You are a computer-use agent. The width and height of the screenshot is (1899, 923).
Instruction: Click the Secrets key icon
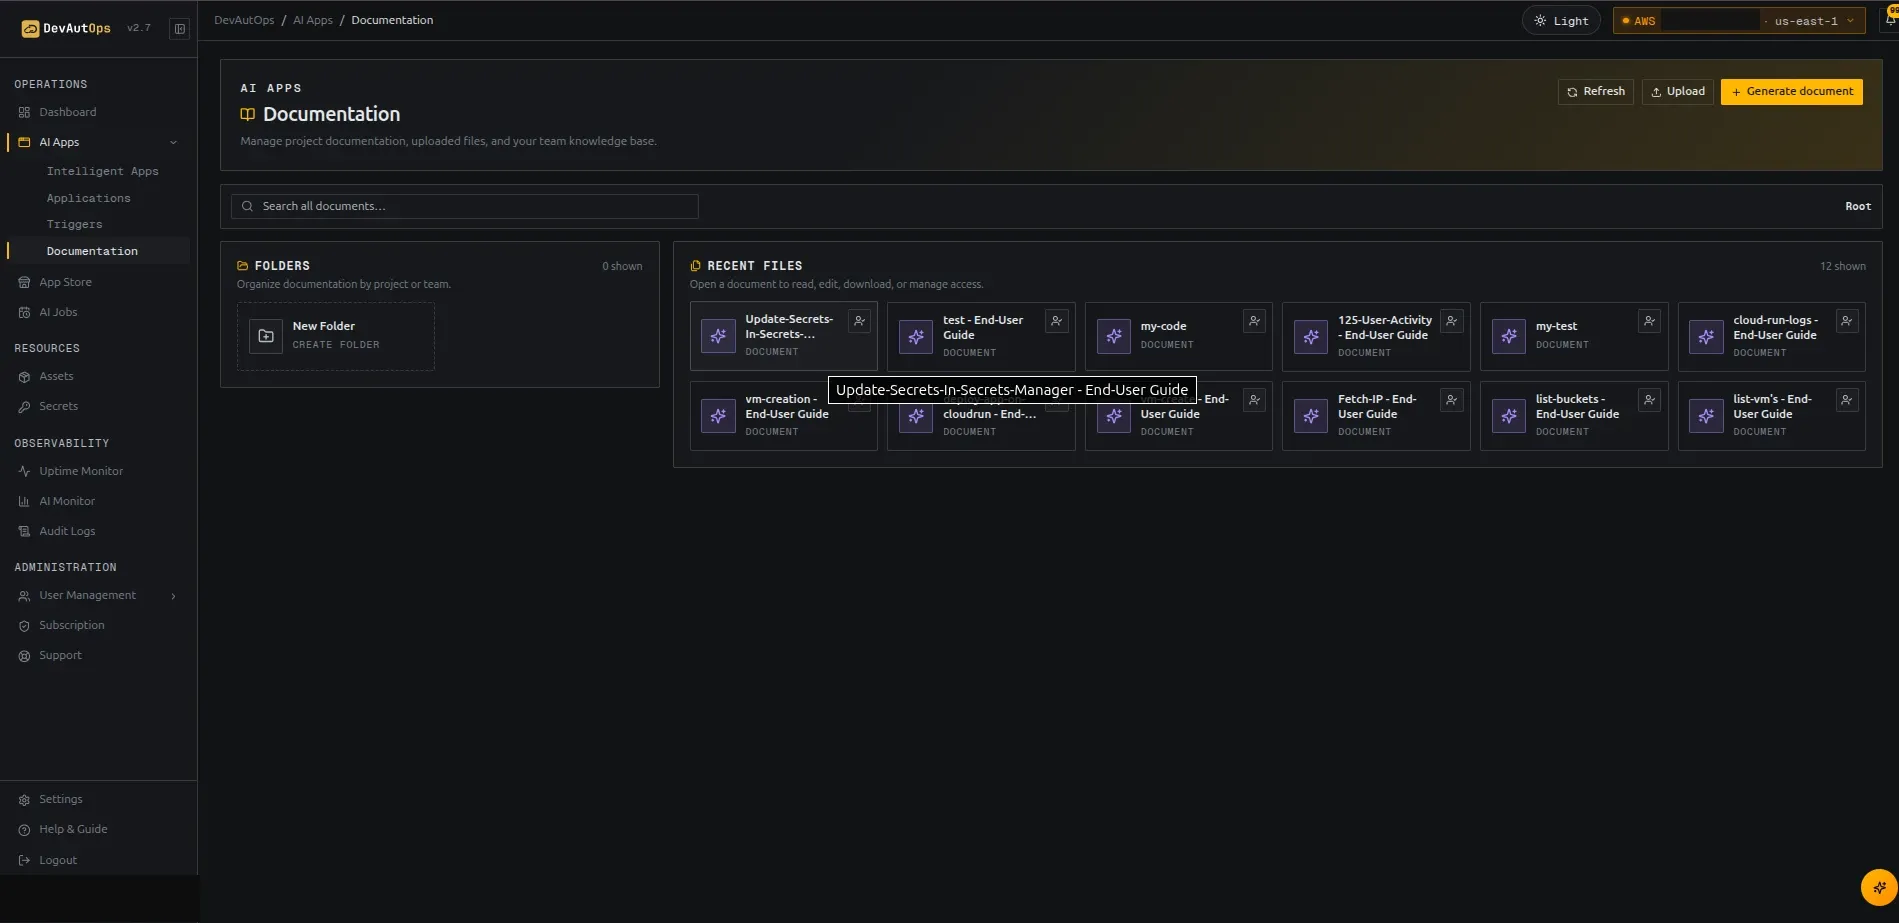coord(24,407)
